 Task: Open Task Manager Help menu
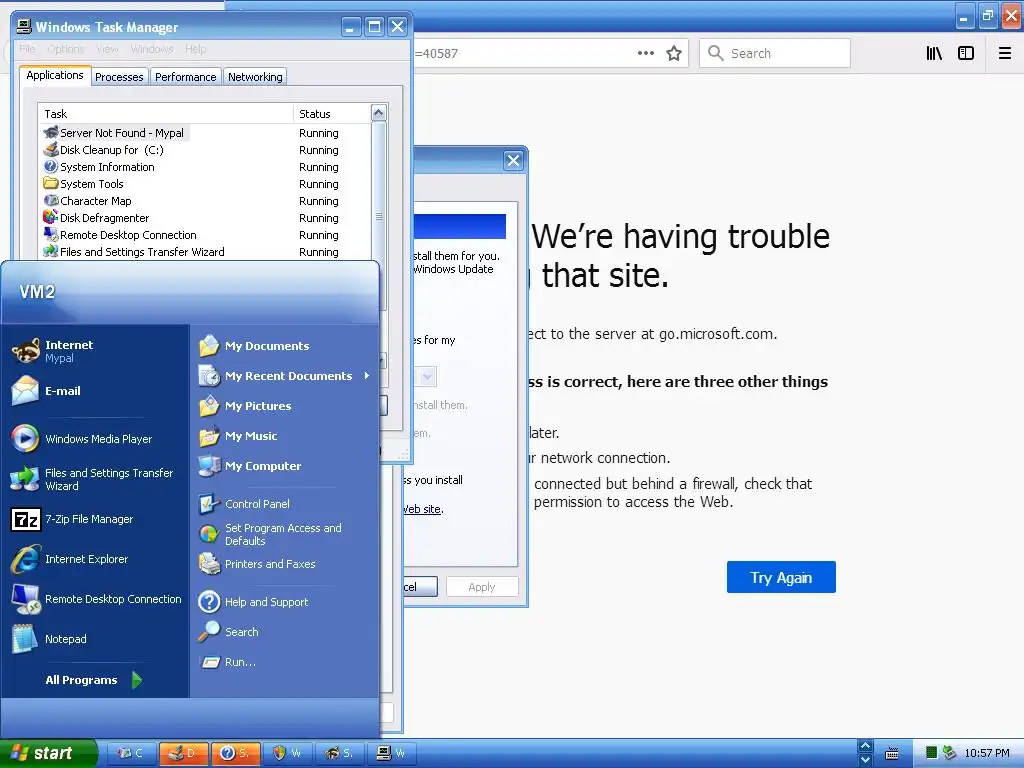coord(195,49)
